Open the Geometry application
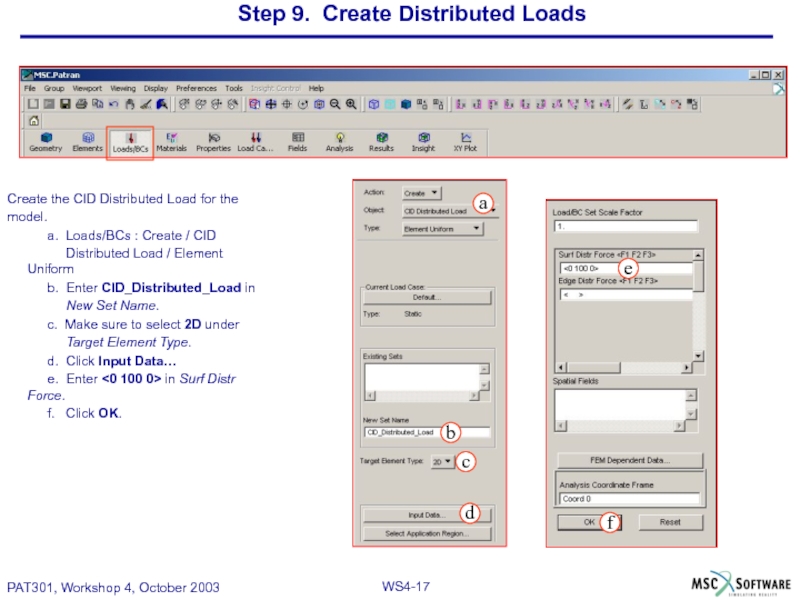The width and height of the screenshot is (800, 600). click(46, 142)
